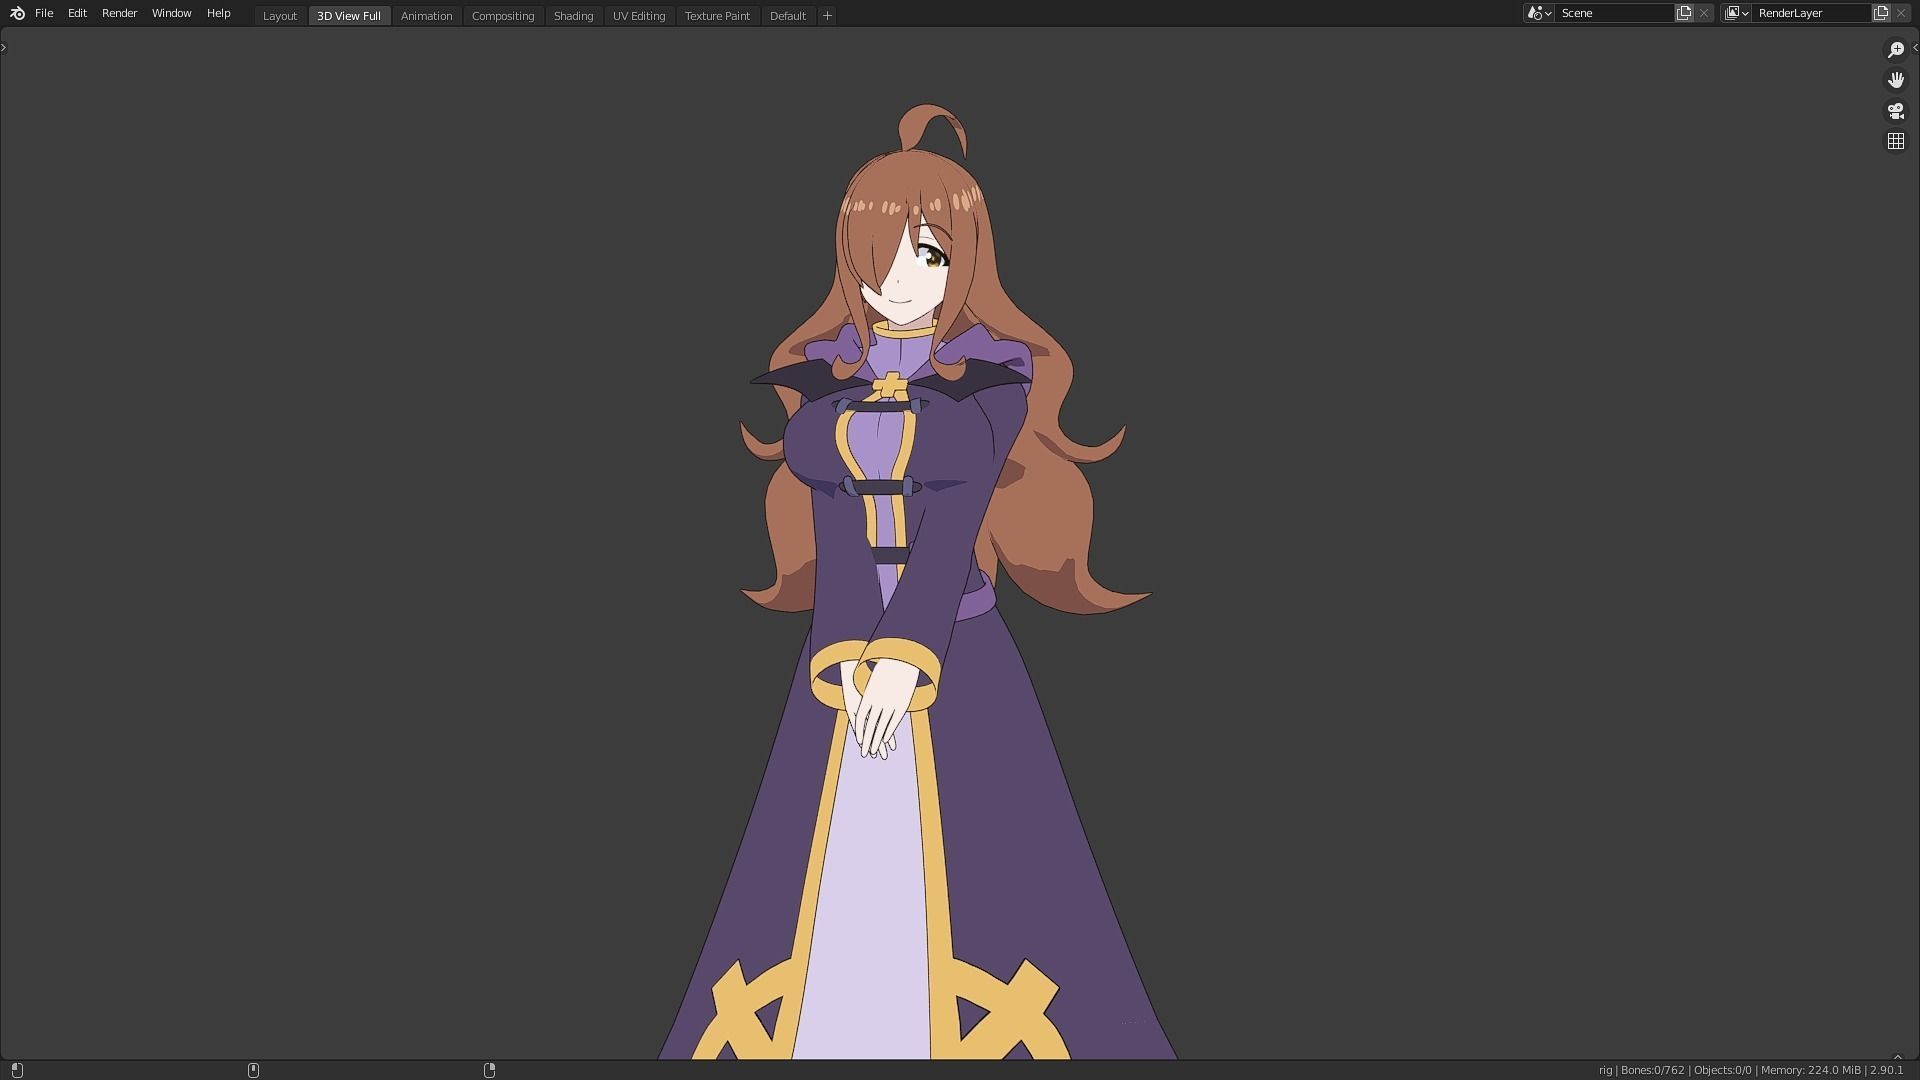The width and height of the screenshot is (1920, 1080).
Task: Open the Texture Paint workspace tab
Action: click(x=717, y=16)
